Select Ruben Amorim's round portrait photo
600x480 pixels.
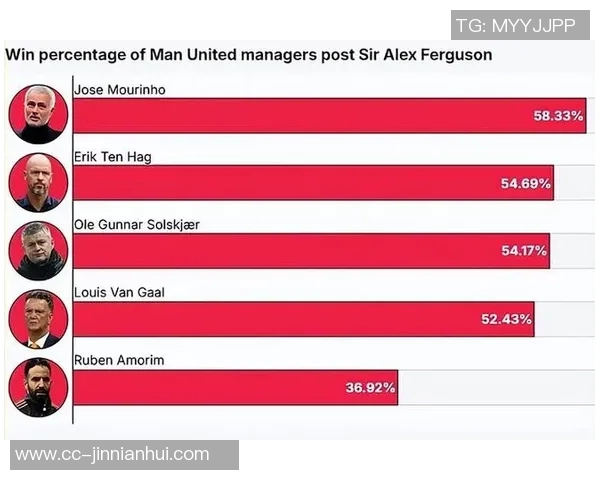pyautogui.click(x=38, y=387)
